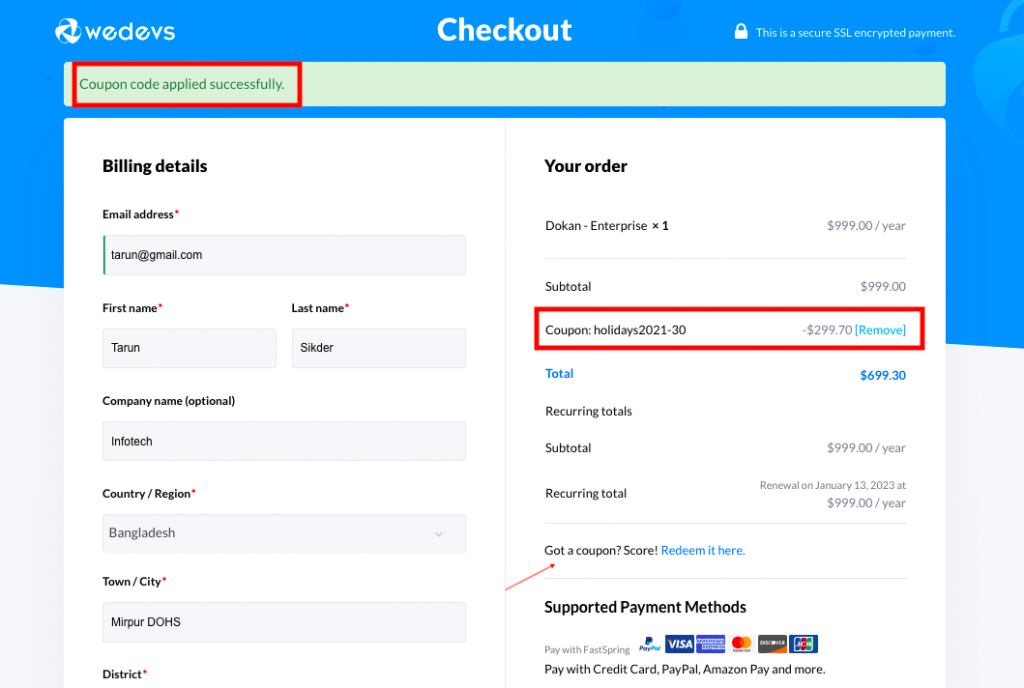Click the Billing details heading
This screenshot has height=688, width=1024.
155,166
